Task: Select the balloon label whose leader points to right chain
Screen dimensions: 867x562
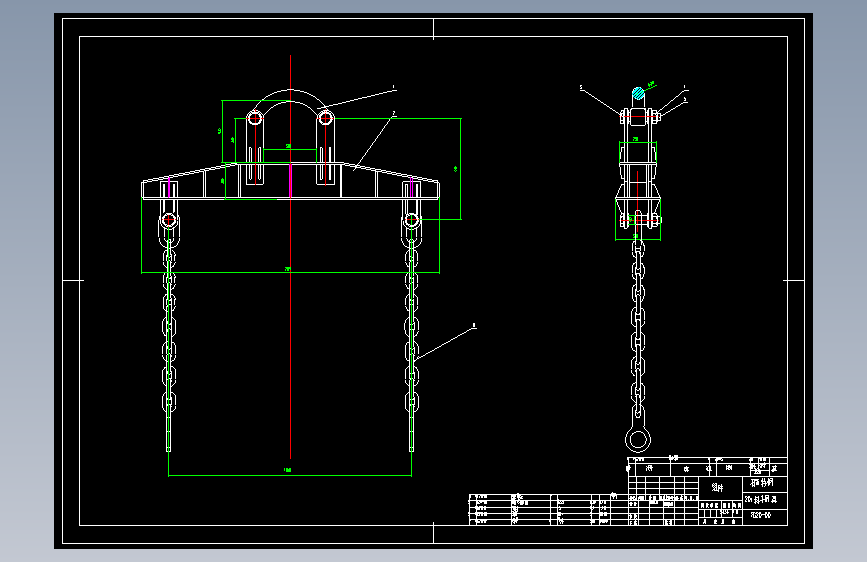Action: coord(474,325)
